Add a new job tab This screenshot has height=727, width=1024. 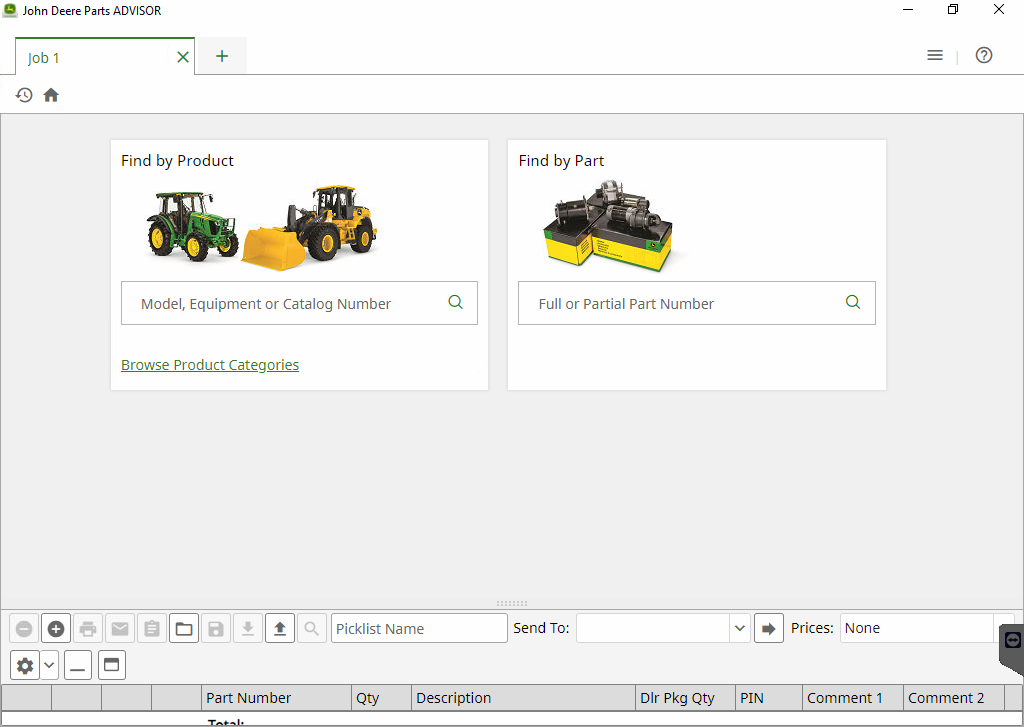[222, 56]
